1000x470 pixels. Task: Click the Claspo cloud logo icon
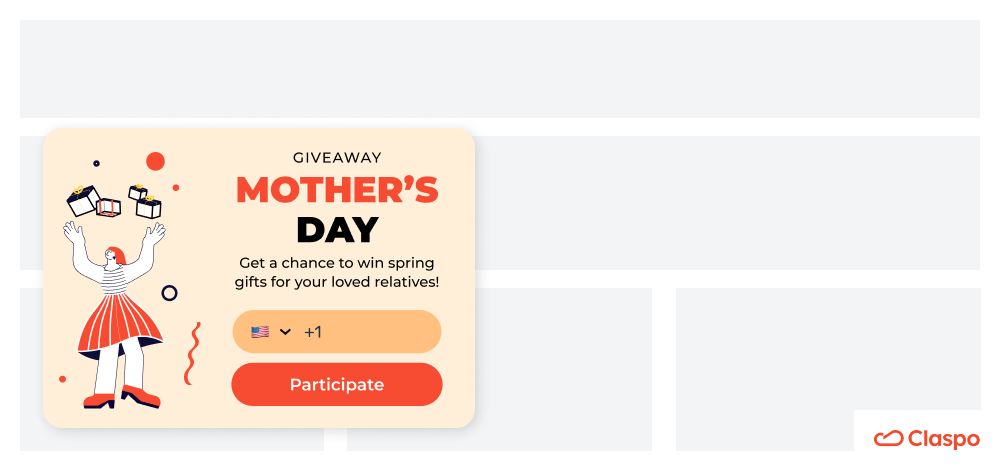coord(888,439)
